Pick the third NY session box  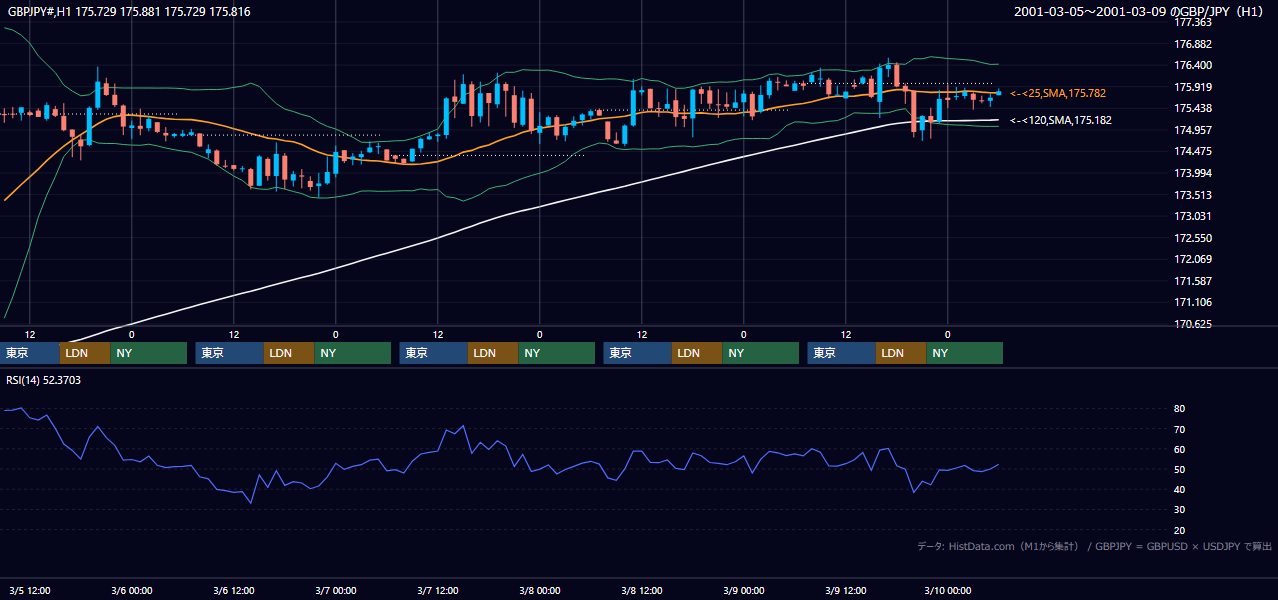point(557,353)
